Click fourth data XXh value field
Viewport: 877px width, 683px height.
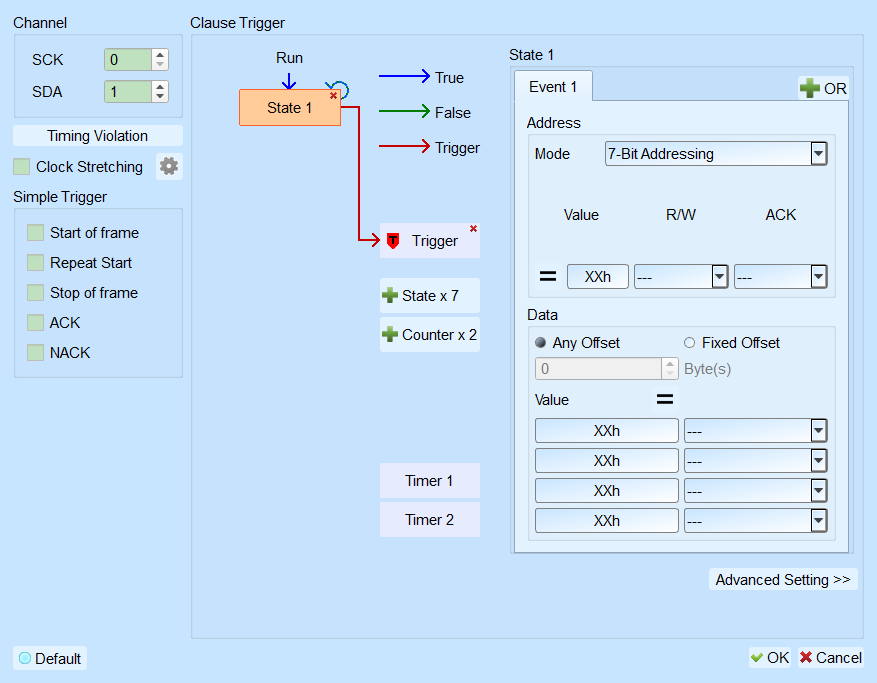[606, 521]
